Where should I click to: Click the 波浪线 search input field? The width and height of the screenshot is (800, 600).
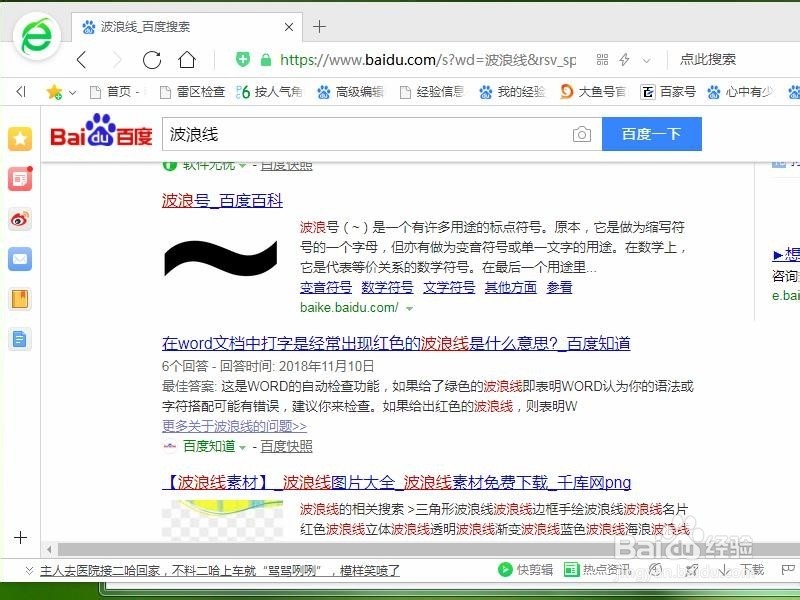coord(365,134)
